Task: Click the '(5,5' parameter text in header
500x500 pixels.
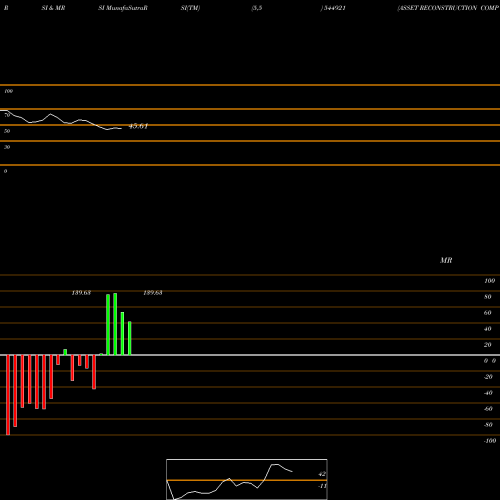Action: click(257, 8)
